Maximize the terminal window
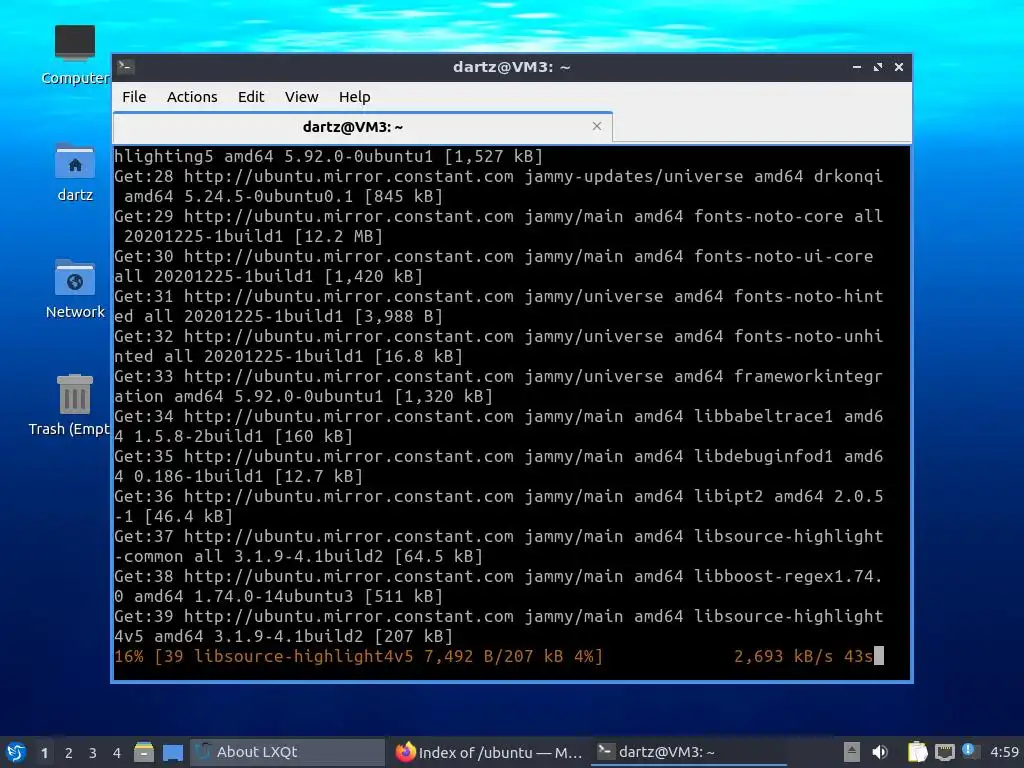This screenshot has width=1024, height=768. coord(878,67)
